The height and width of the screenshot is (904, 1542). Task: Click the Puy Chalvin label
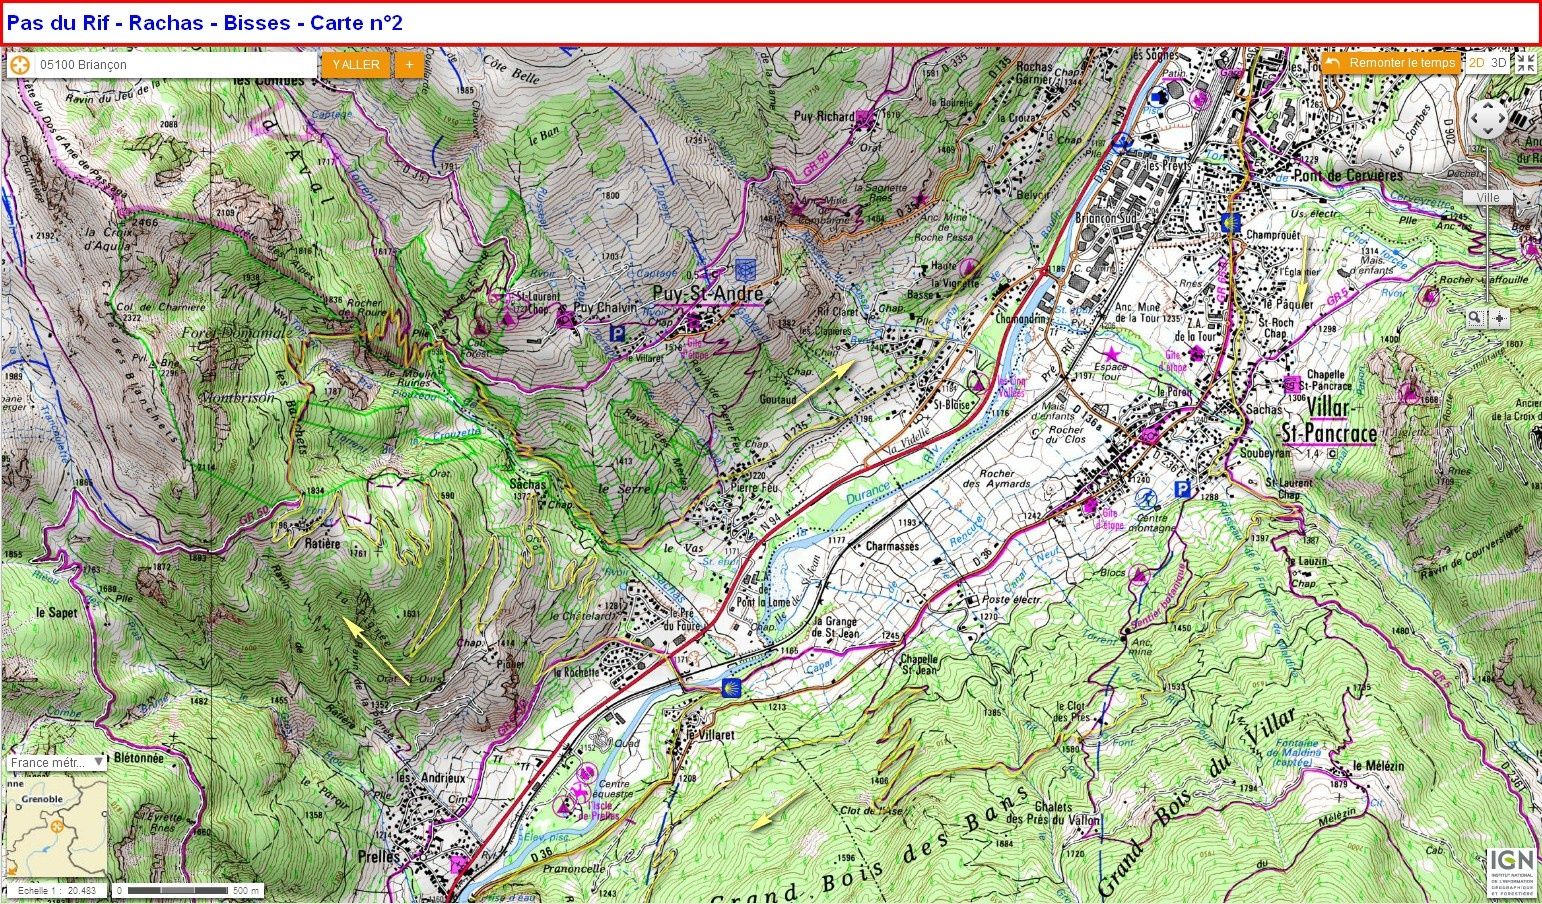coord(605,310)
